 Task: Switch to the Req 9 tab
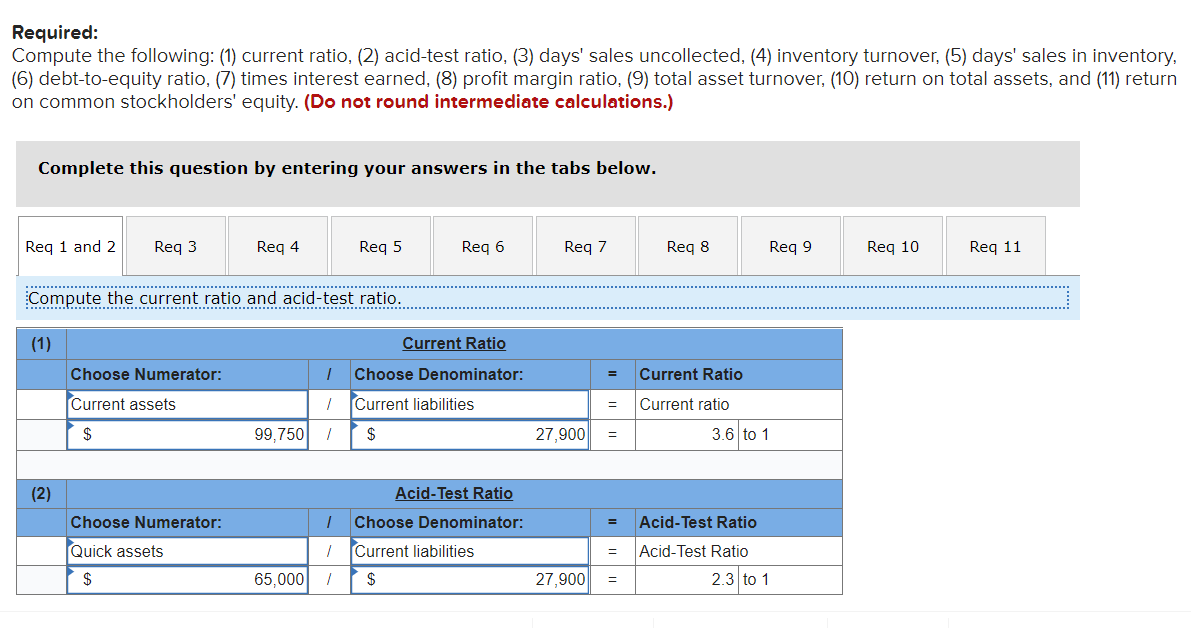pos(791,246)
